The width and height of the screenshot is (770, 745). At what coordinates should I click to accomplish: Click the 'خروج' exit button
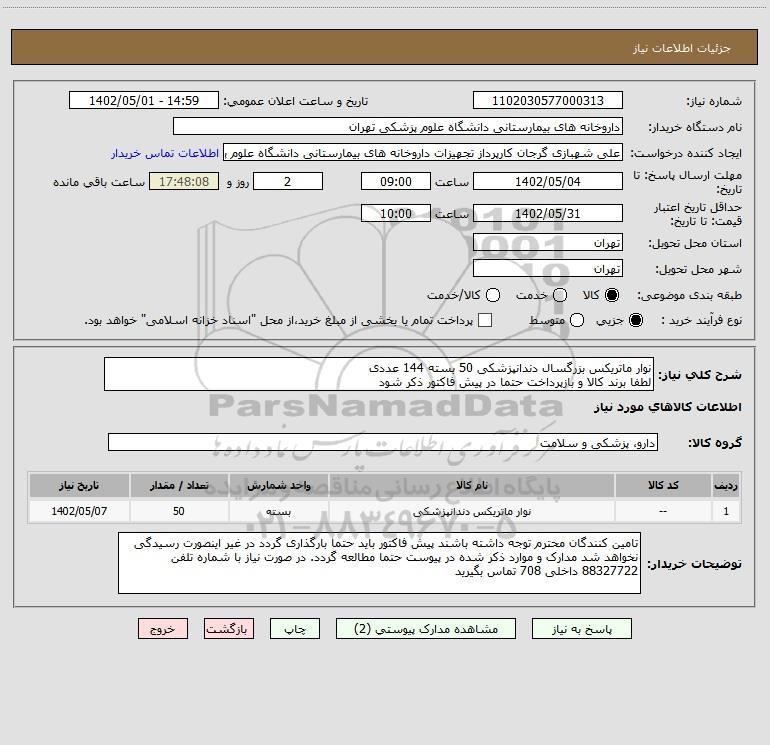[x=163, y=629]
